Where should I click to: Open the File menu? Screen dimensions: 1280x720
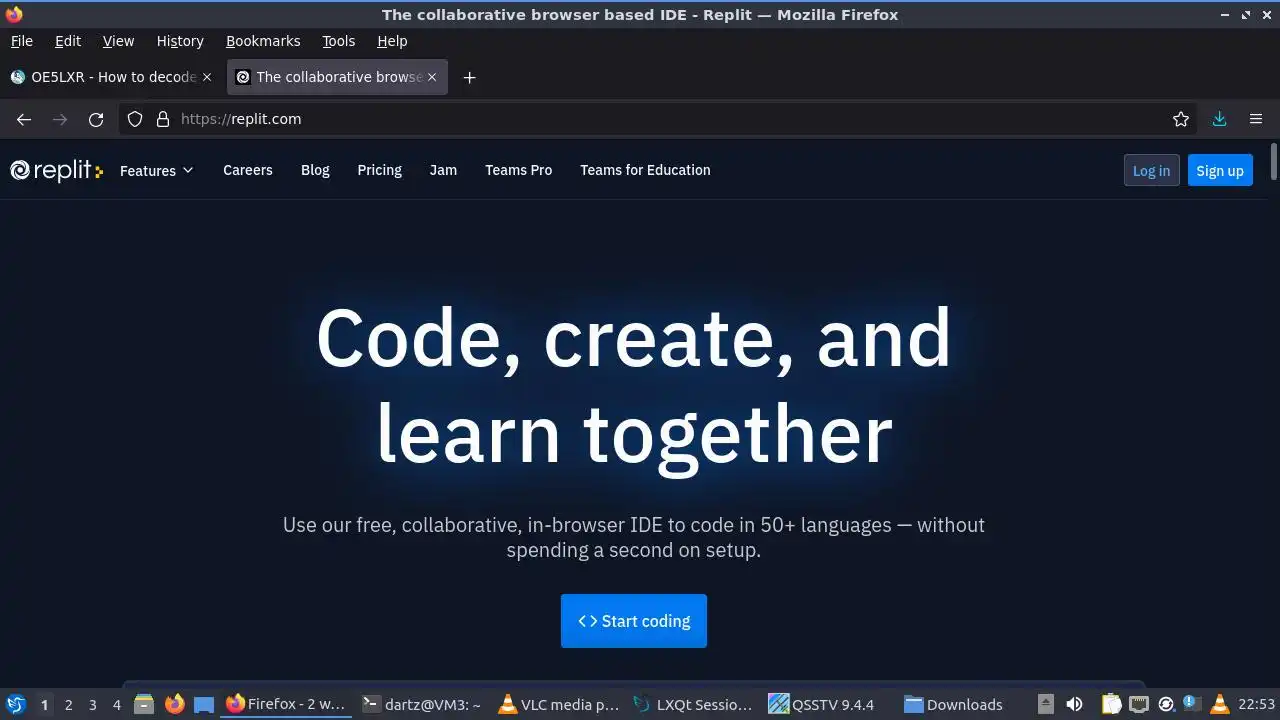22,41
